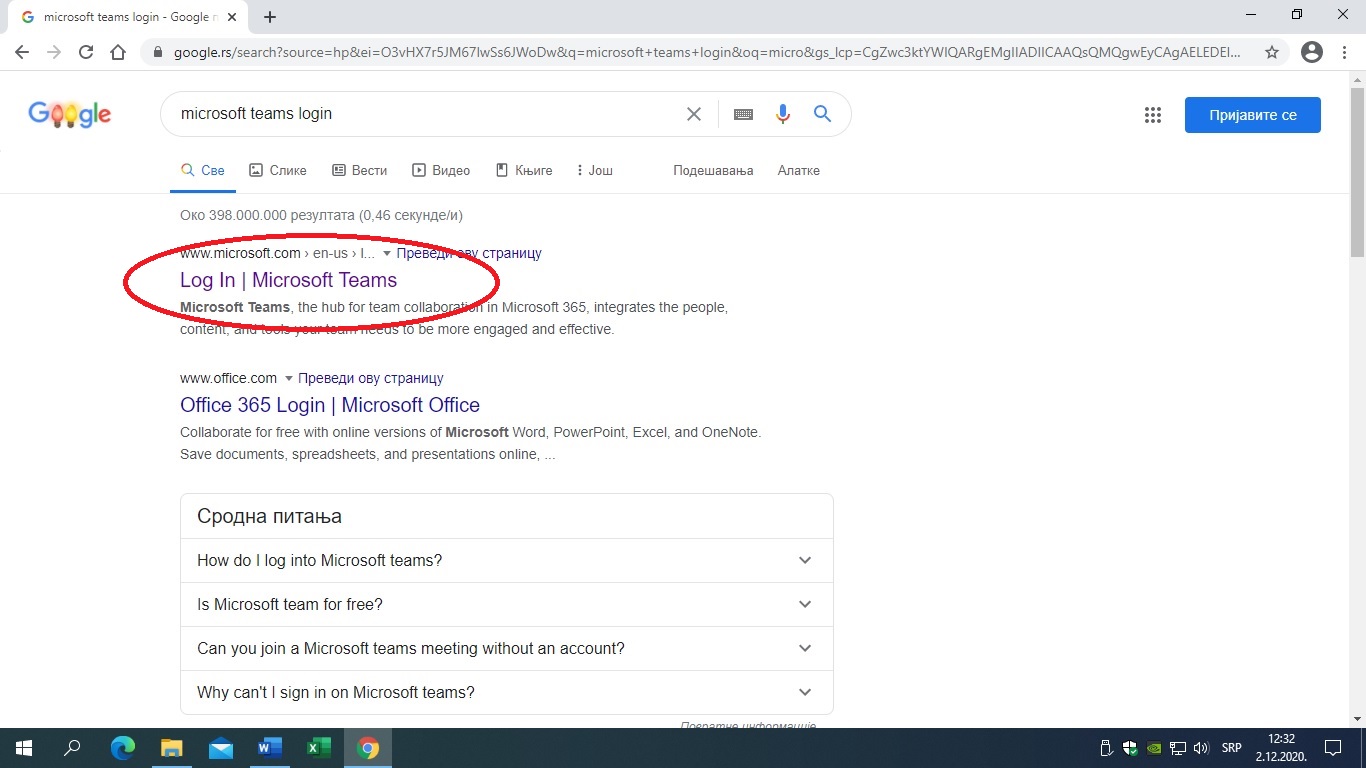This screenshot has width=1366, height=768.
Task: Open the Још more menu
Action: point(595,171)
